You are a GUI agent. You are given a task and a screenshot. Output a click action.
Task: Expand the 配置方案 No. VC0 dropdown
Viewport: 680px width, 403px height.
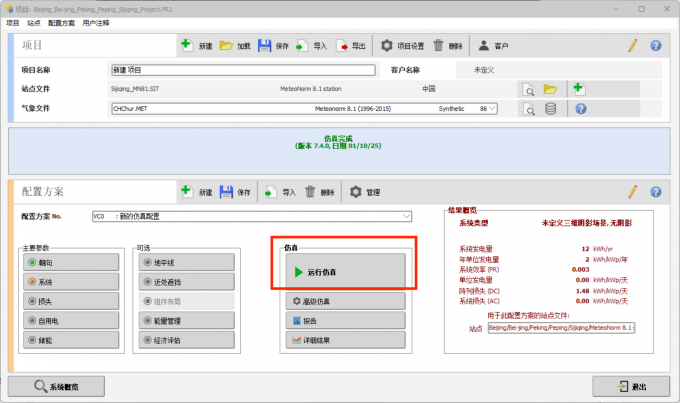pos(406,216)
